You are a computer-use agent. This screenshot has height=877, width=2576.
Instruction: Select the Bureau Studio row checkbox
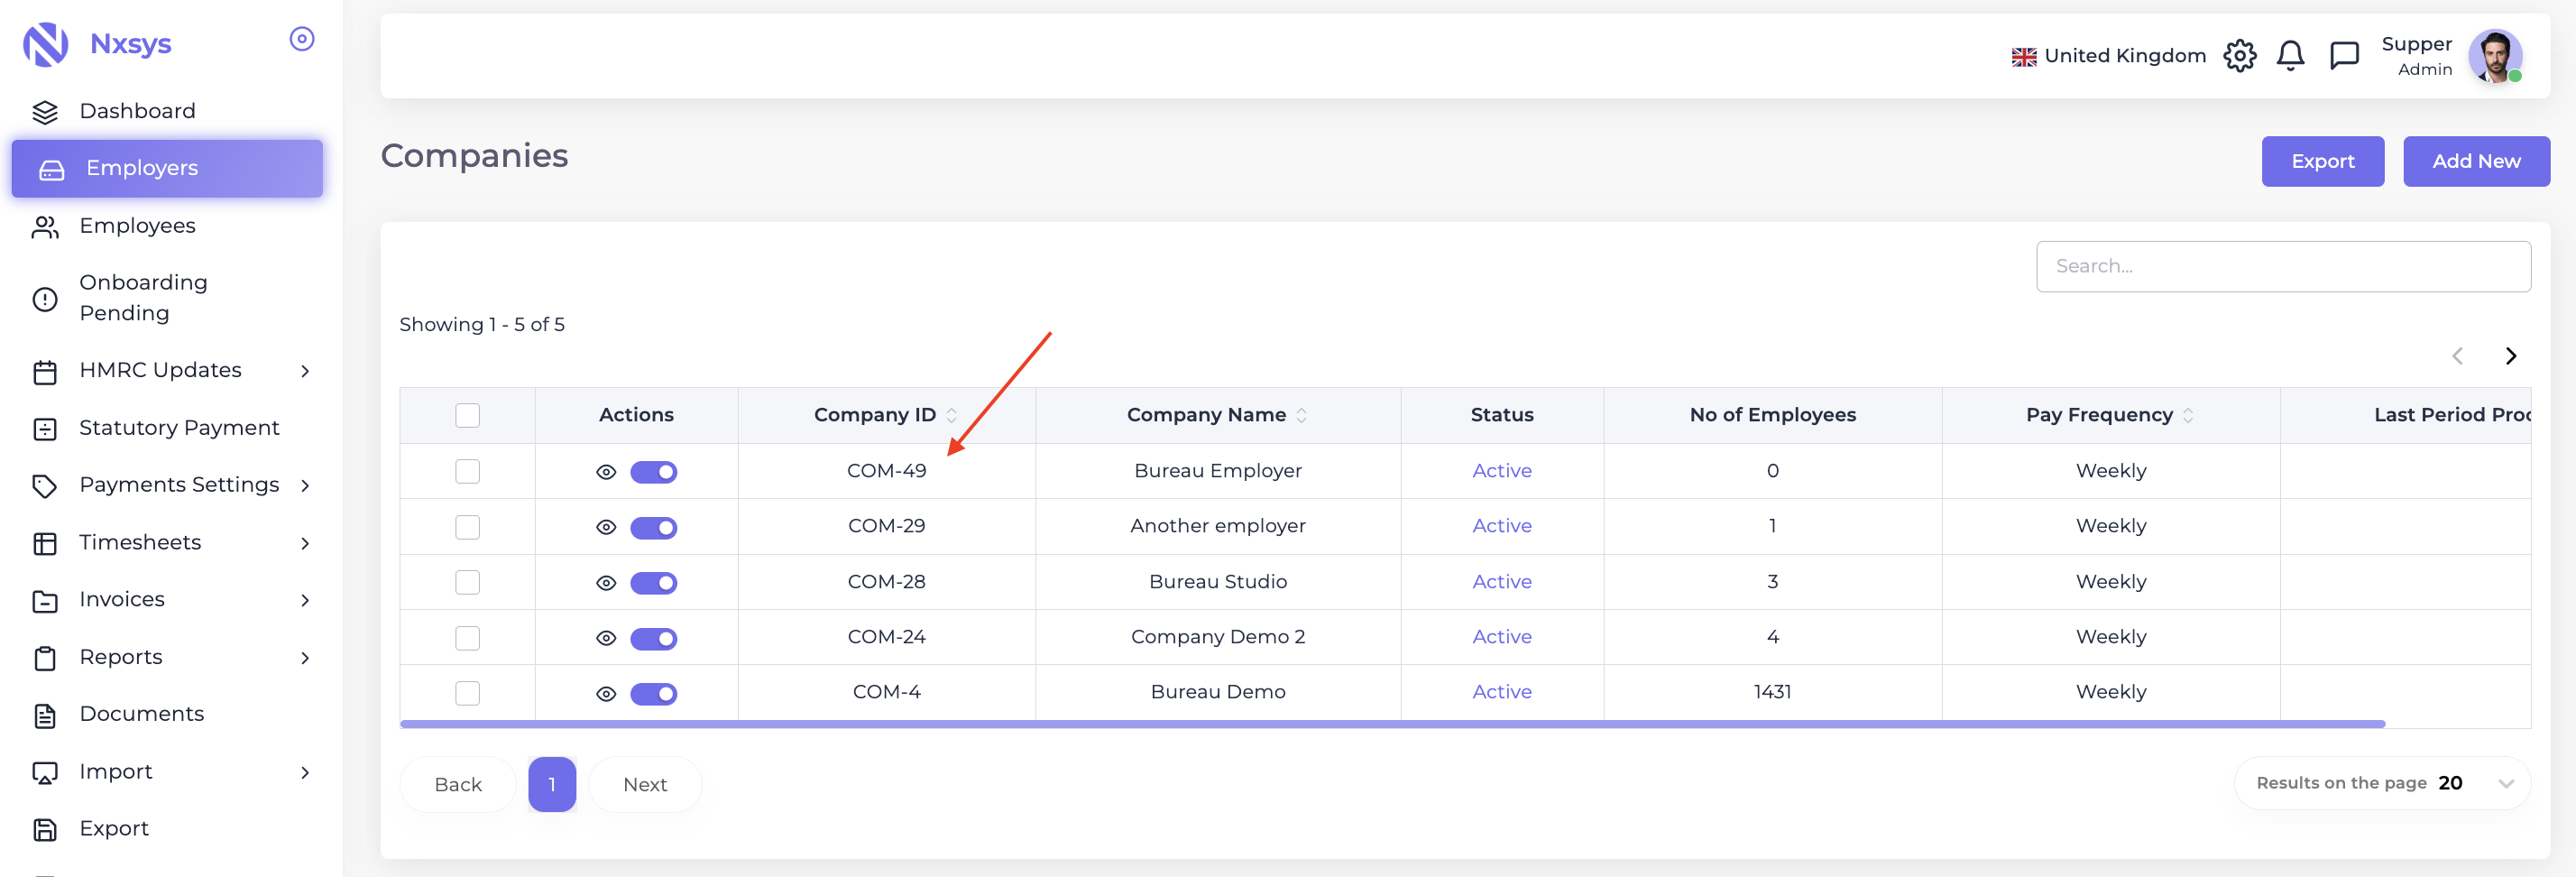467,582
